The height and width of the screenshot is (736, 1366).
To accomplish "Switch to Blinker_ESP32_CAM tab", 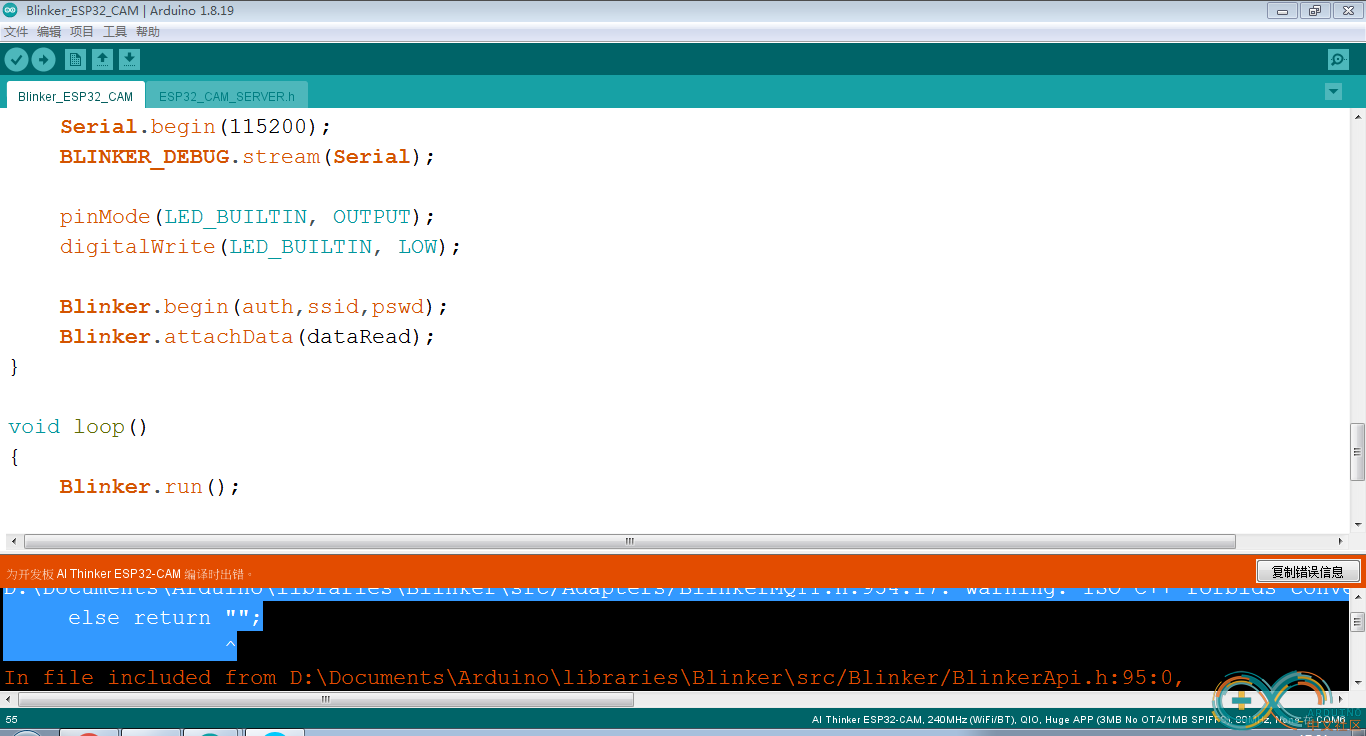I will point(75,96).
